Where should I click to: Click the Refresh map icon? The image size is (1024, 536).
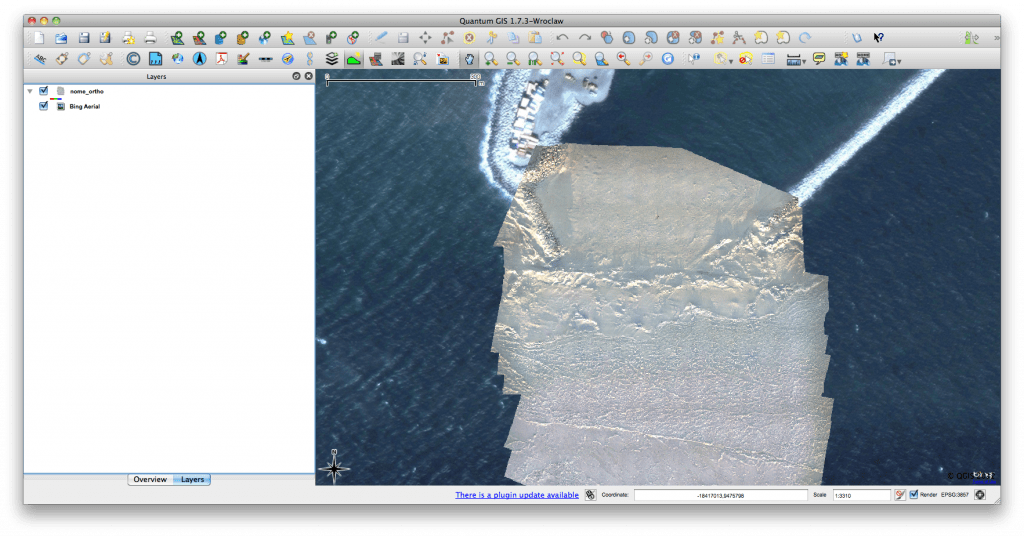[x=667, y=59]
